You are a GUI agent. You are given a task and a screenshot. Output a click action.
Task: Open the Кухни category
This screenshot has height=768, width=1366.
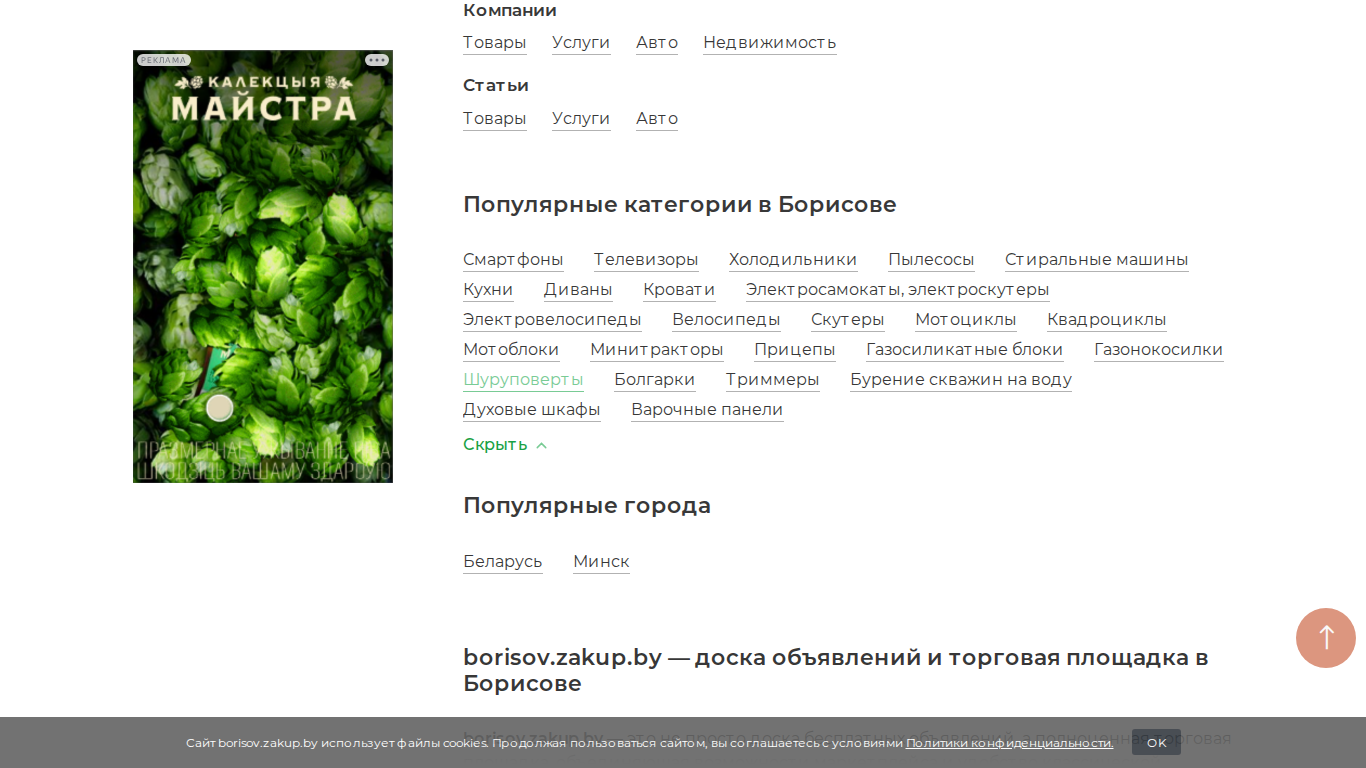click(x=488, y=290)
